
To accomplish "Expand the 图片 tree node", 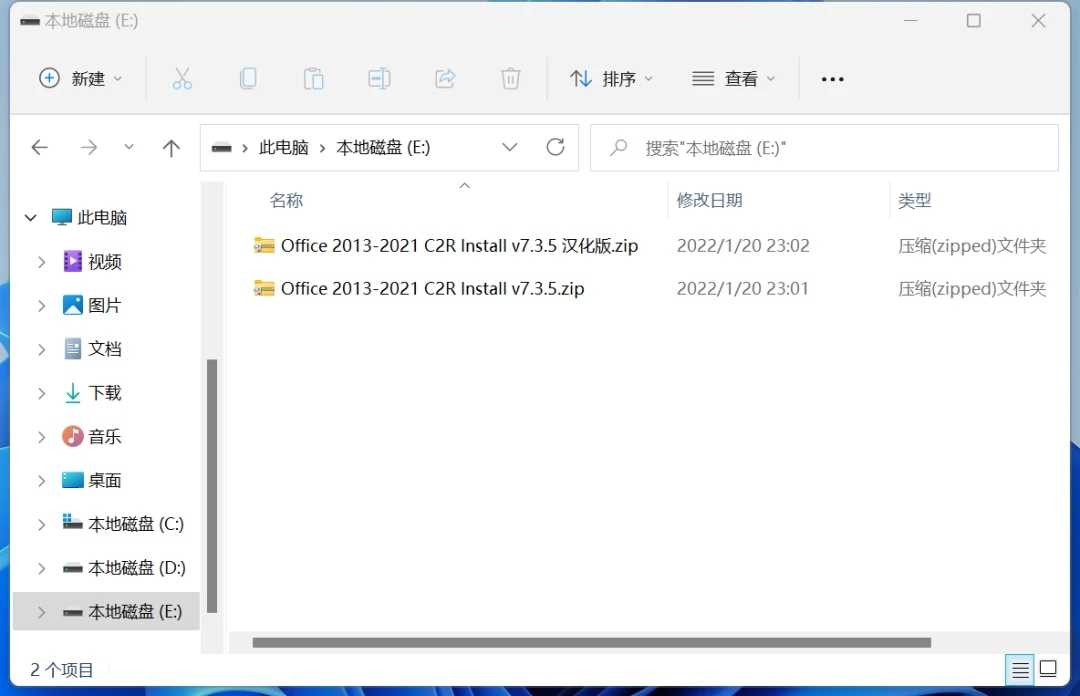I will click(41, 305).
